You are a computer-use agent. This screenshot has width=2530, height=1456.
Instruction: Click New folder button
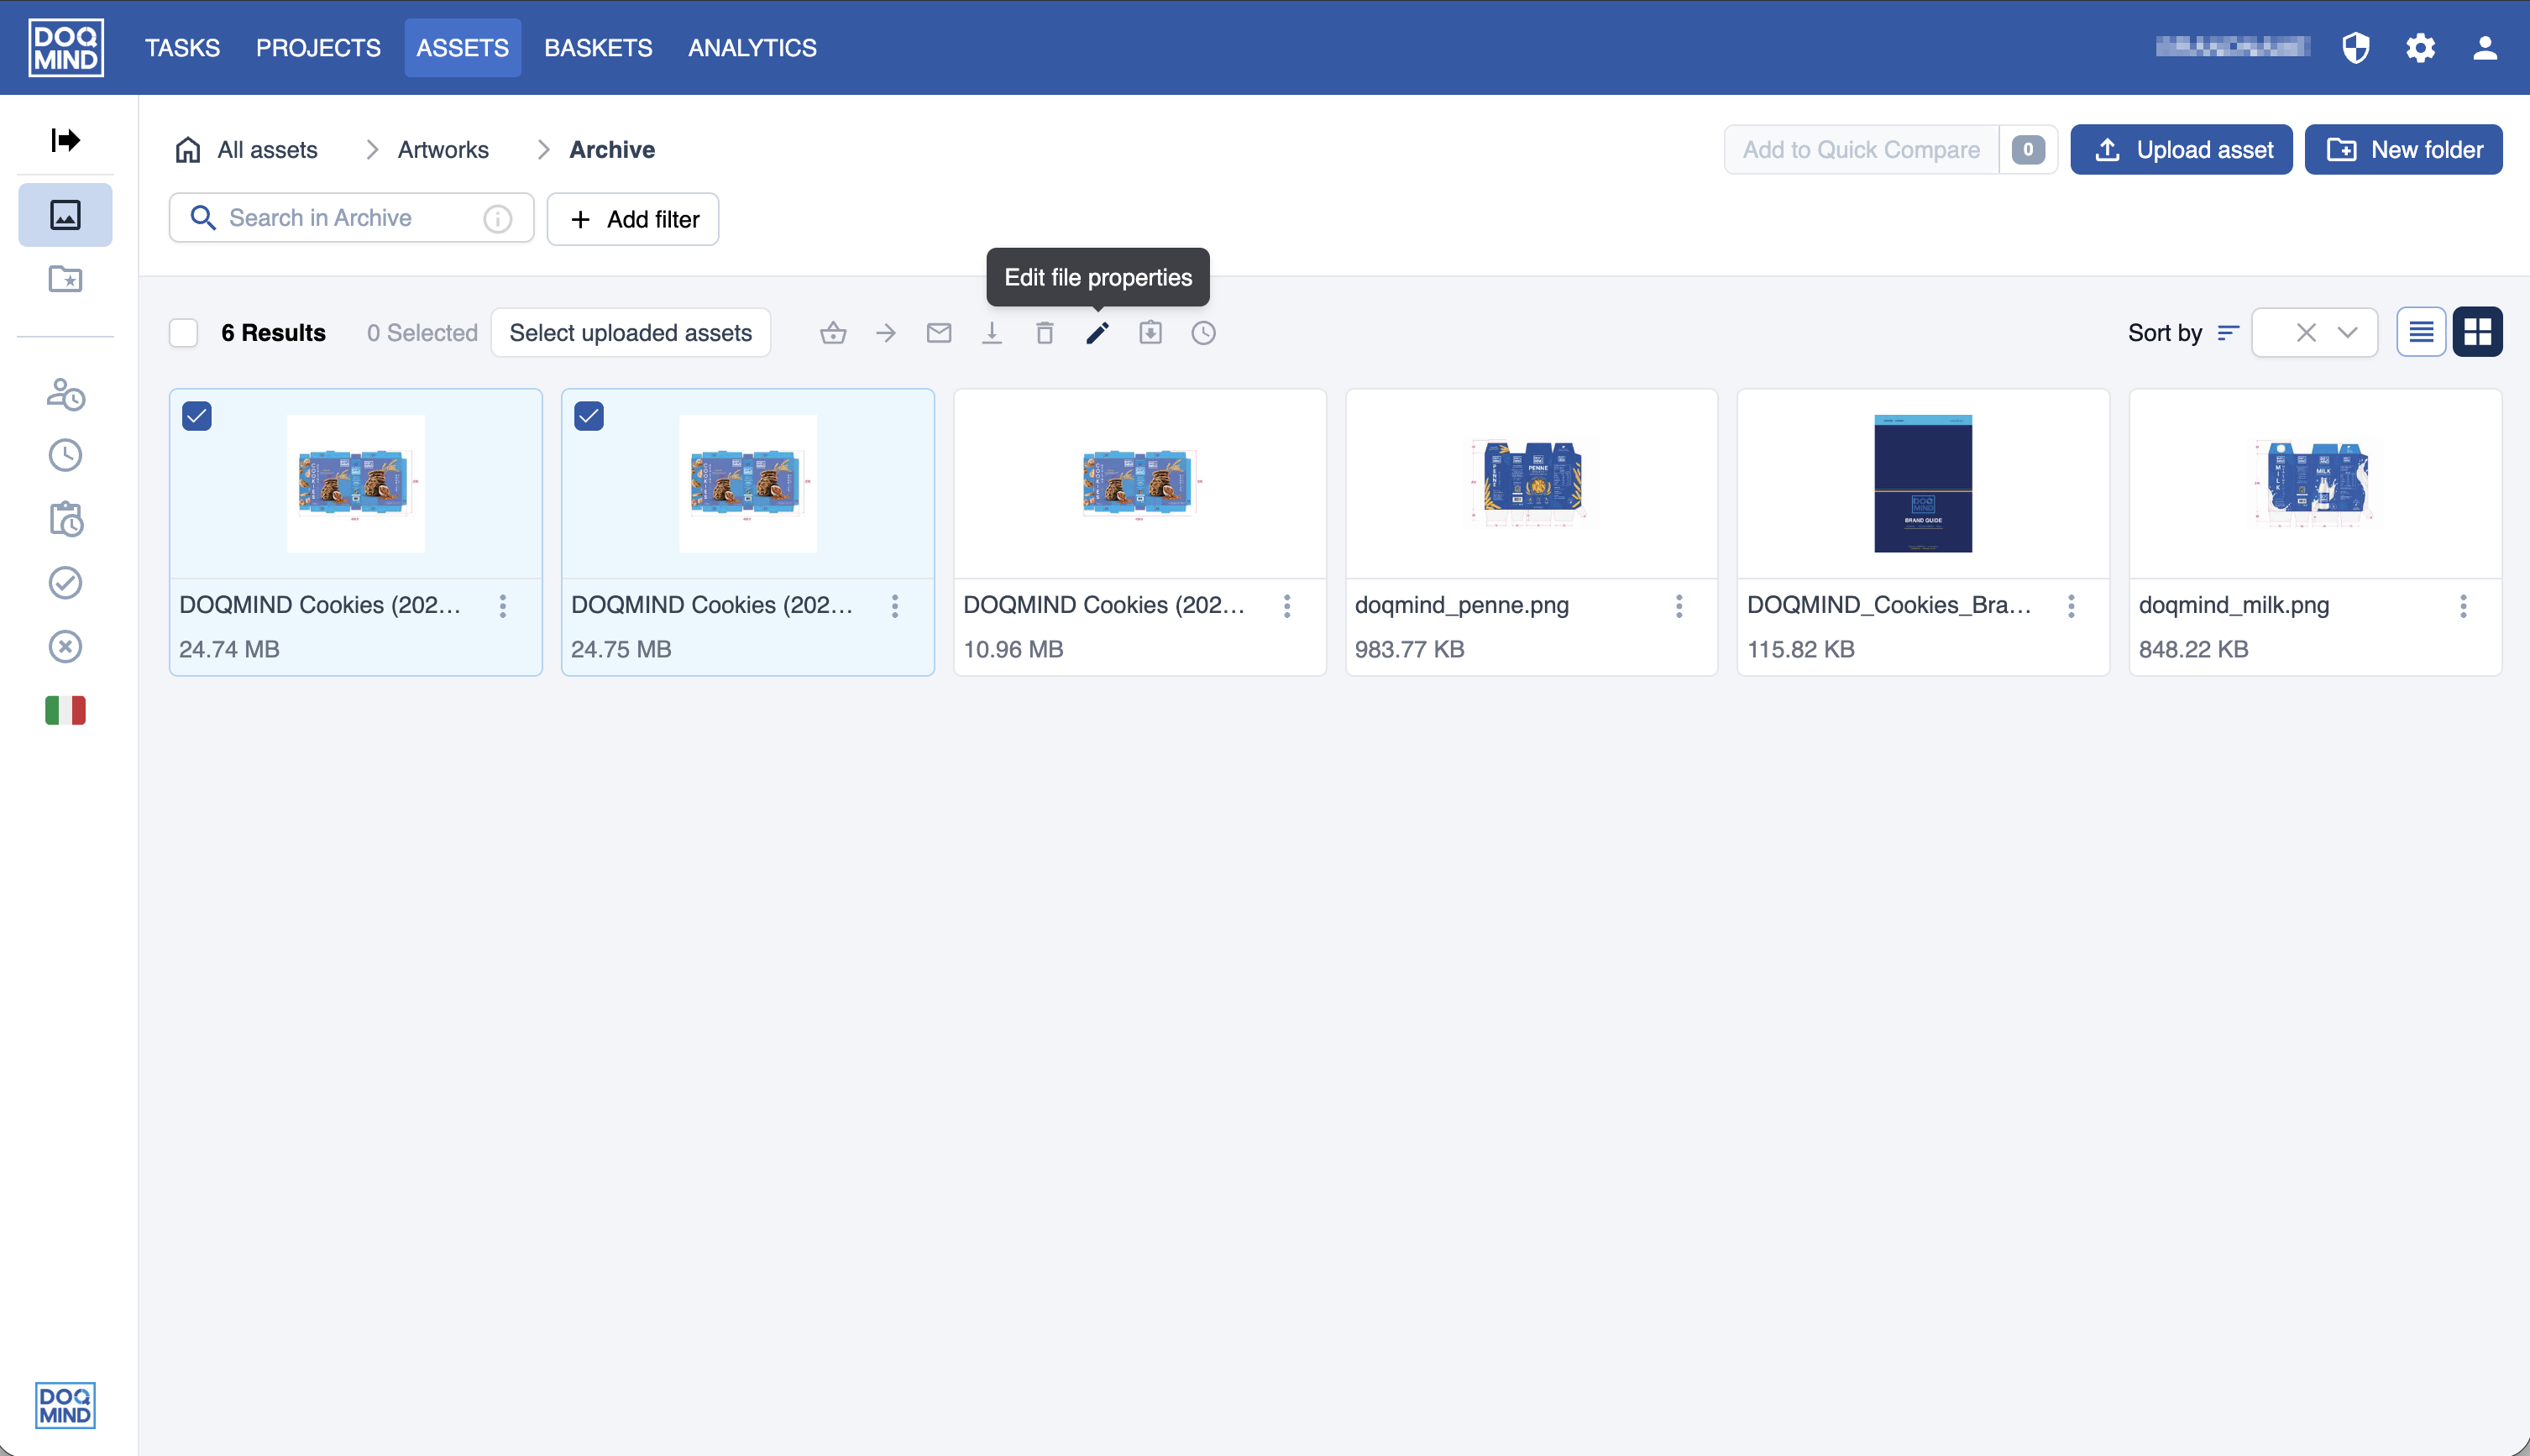(x=2403, y=149)
